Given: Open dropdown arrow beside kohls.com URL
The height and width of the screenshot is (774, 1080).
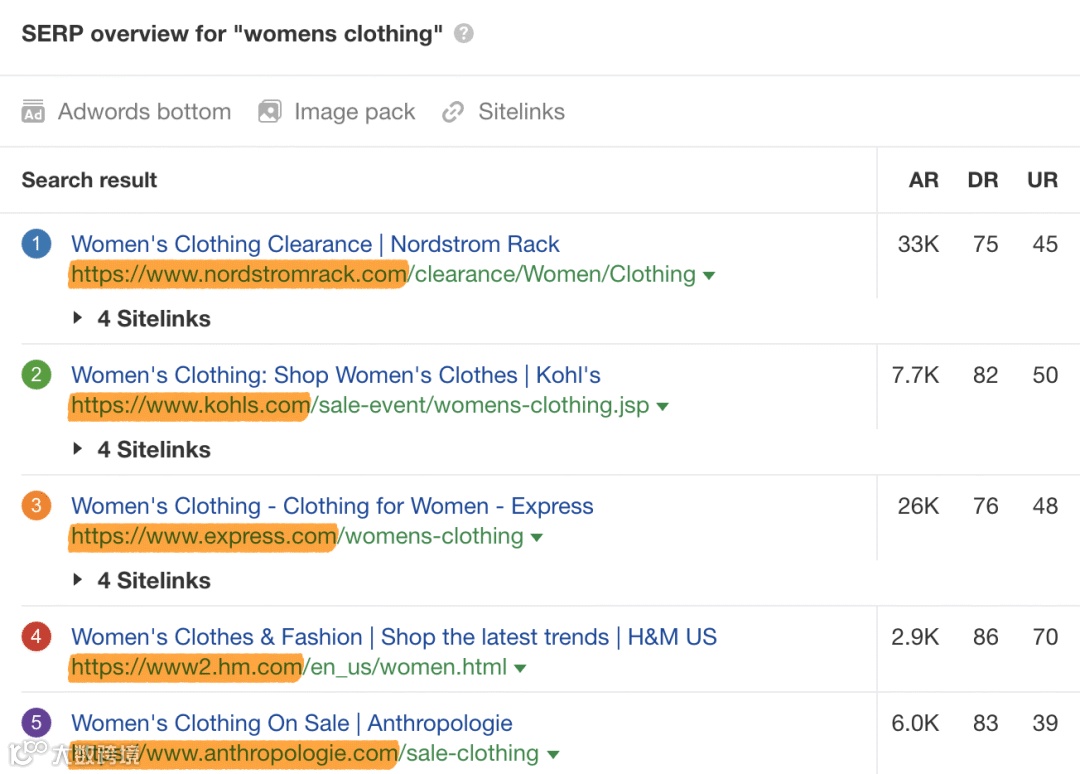Looking at the screenshot, I should pyautogui.click(x=662, y=407).
